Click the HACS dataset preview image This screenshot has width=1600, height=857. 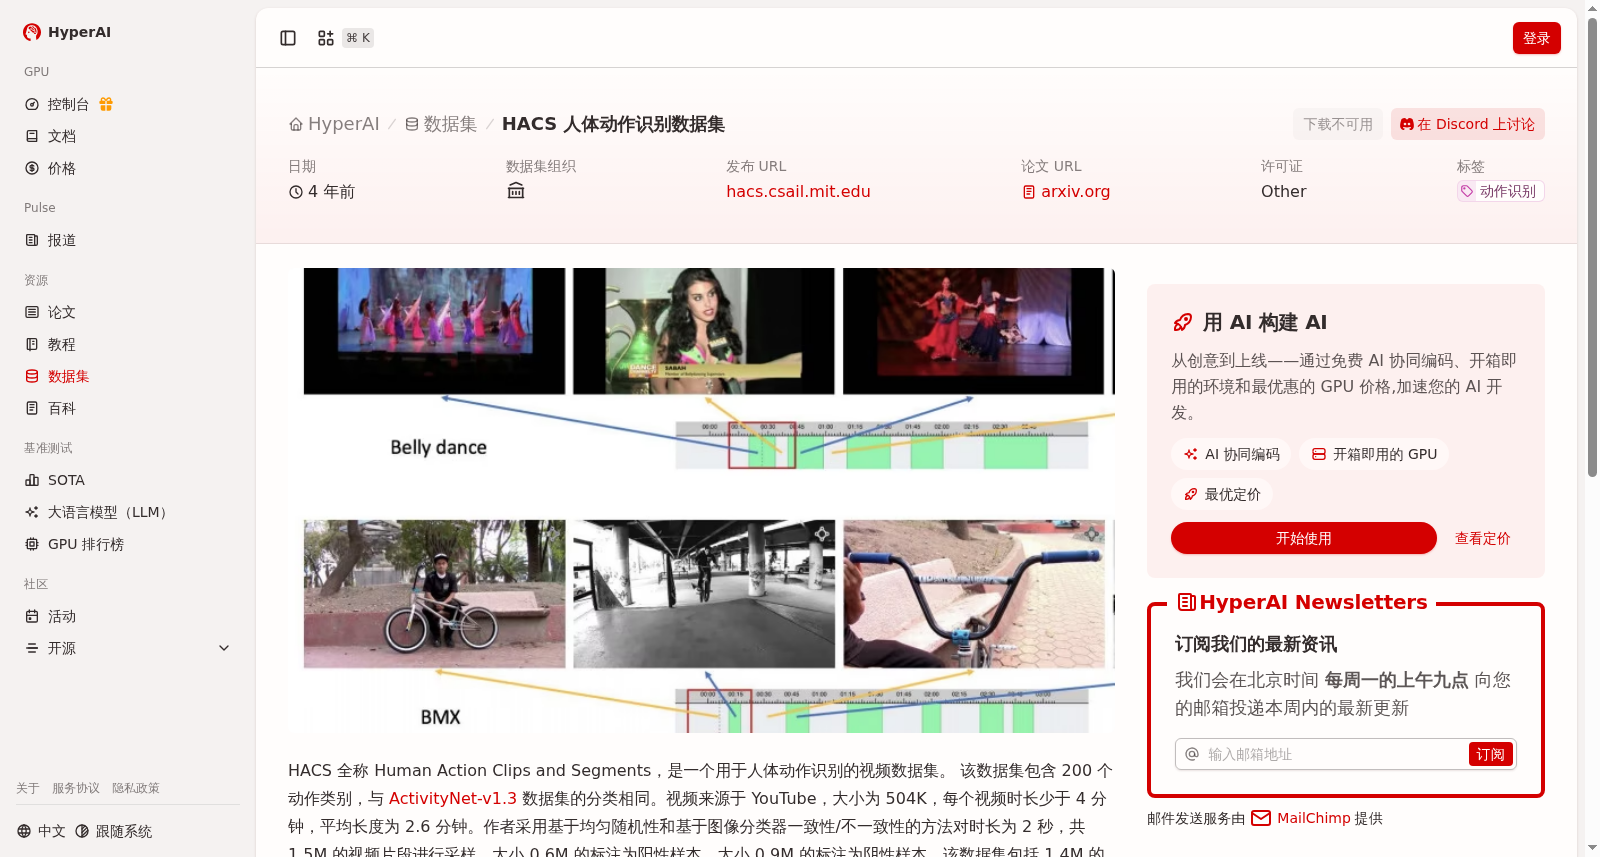(x=701, y=500)
